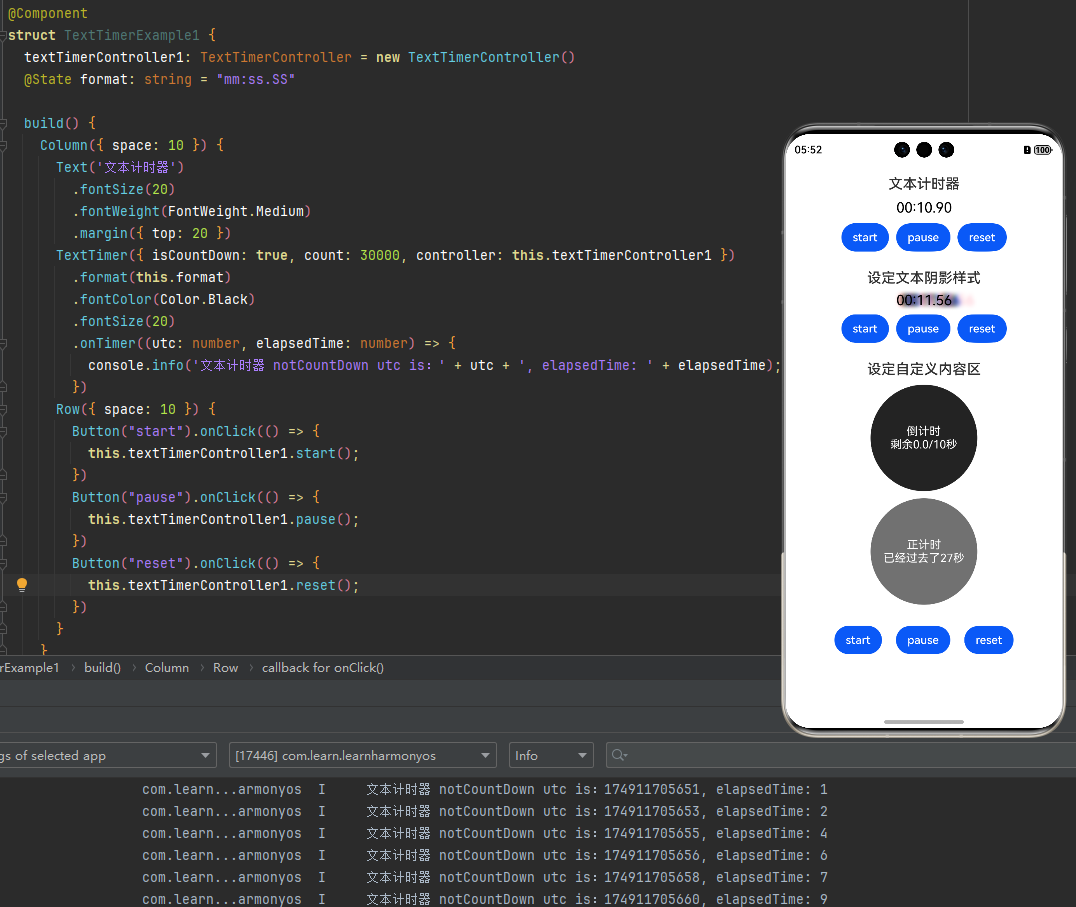Tap reset button under 文本计时器 timer
Viewport: 1076px width, 907px height.
coord(982,237)
